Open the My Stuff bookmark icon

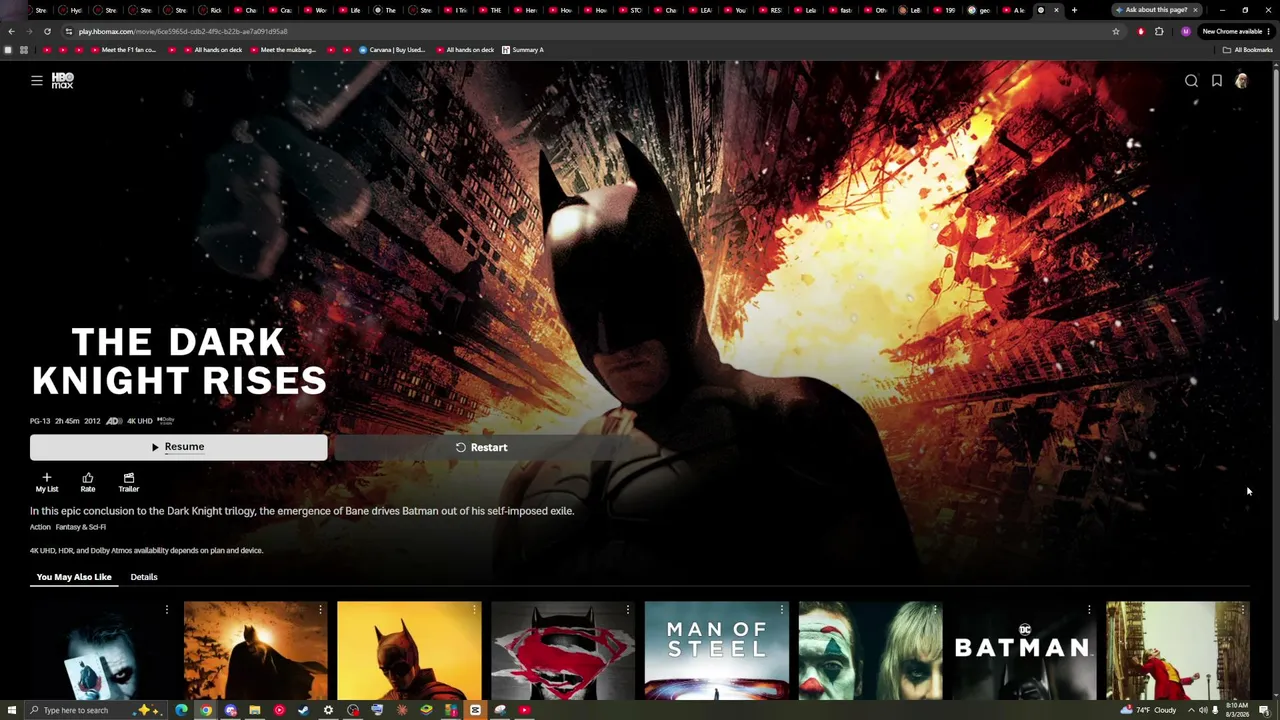1217,81
